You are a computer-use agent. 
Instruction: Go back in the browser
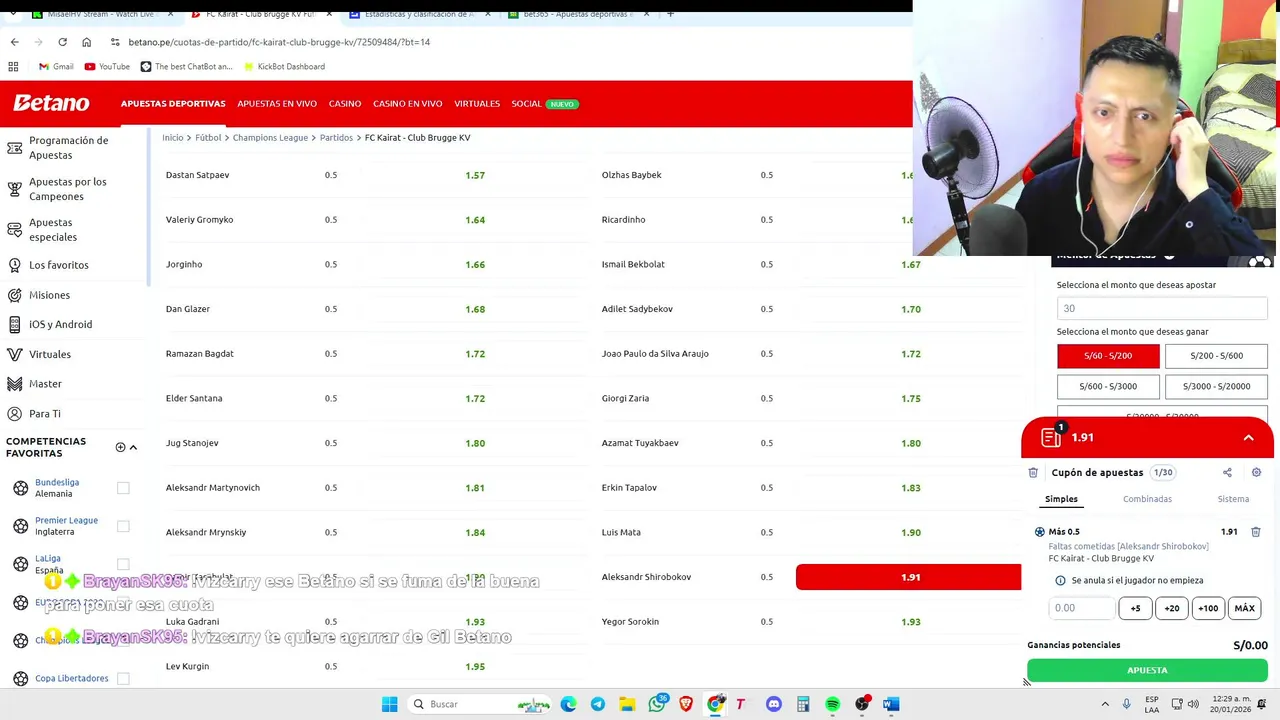pos(14,42)
